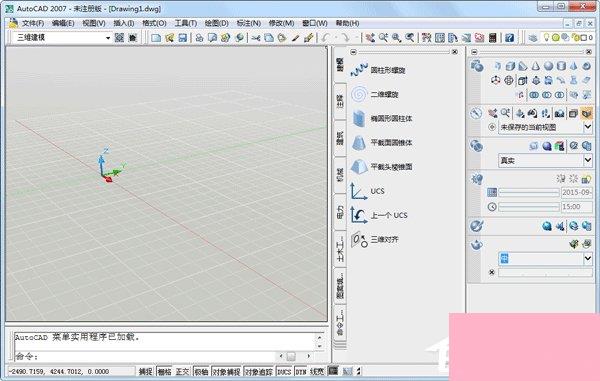
Task: Open the 真实 visual style dropdown
Action: point(588,160)
